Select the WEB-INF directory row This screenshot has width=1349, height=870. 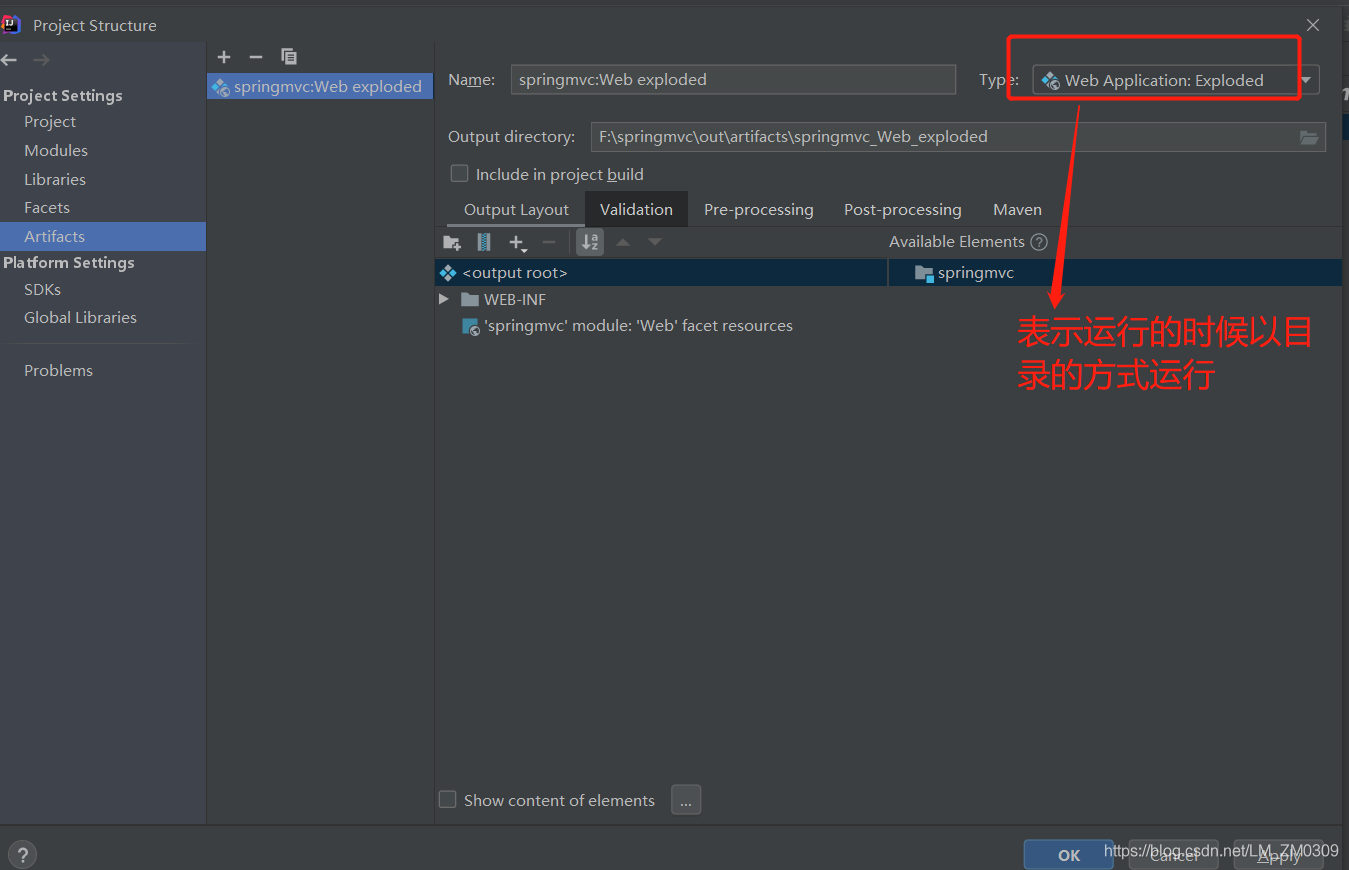coord(661,299)
